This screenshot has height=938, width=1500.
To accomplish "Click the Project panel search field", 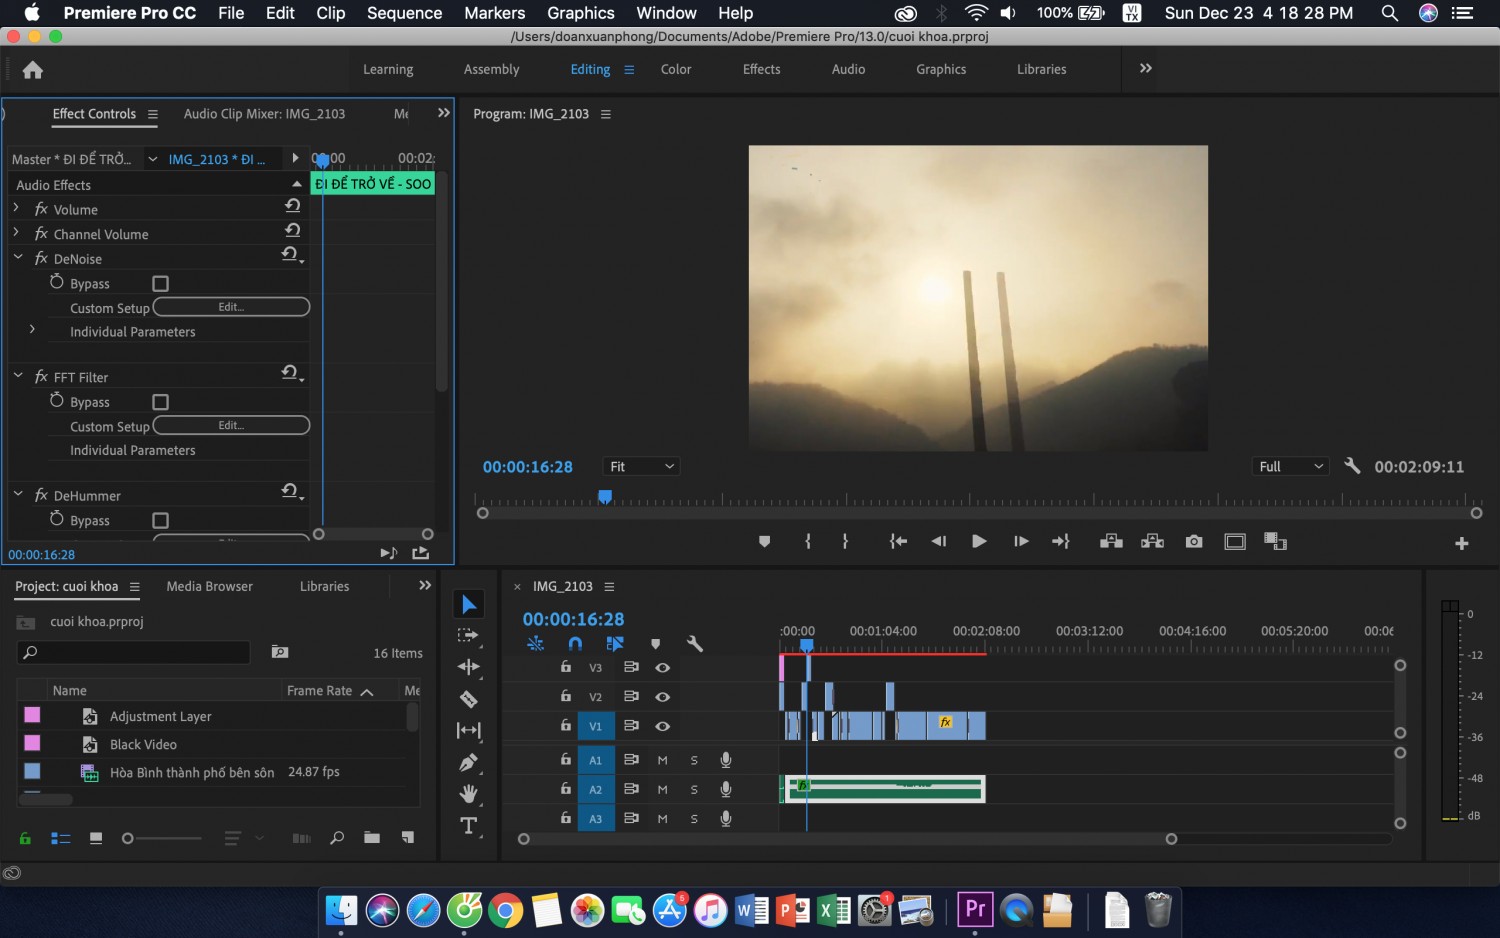I will (x=134, y=653).
